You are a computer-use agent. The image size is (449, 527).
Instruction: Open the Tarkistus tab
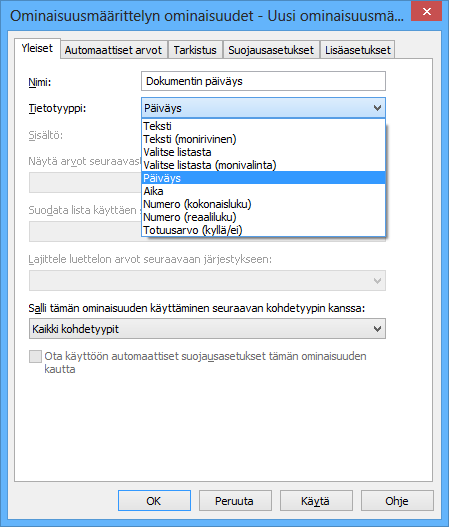195,50
